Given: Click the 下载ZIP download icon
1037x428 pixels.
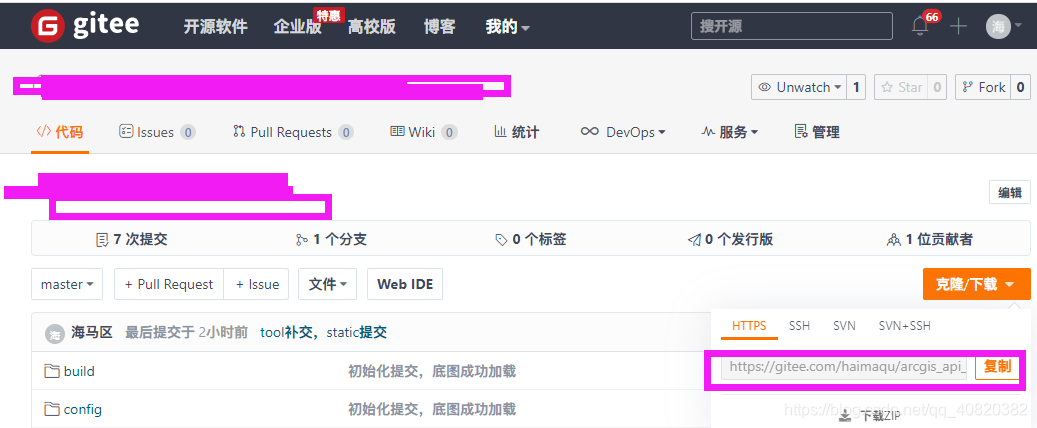Looking at the screenshot, I should click(x=845, y=416).
